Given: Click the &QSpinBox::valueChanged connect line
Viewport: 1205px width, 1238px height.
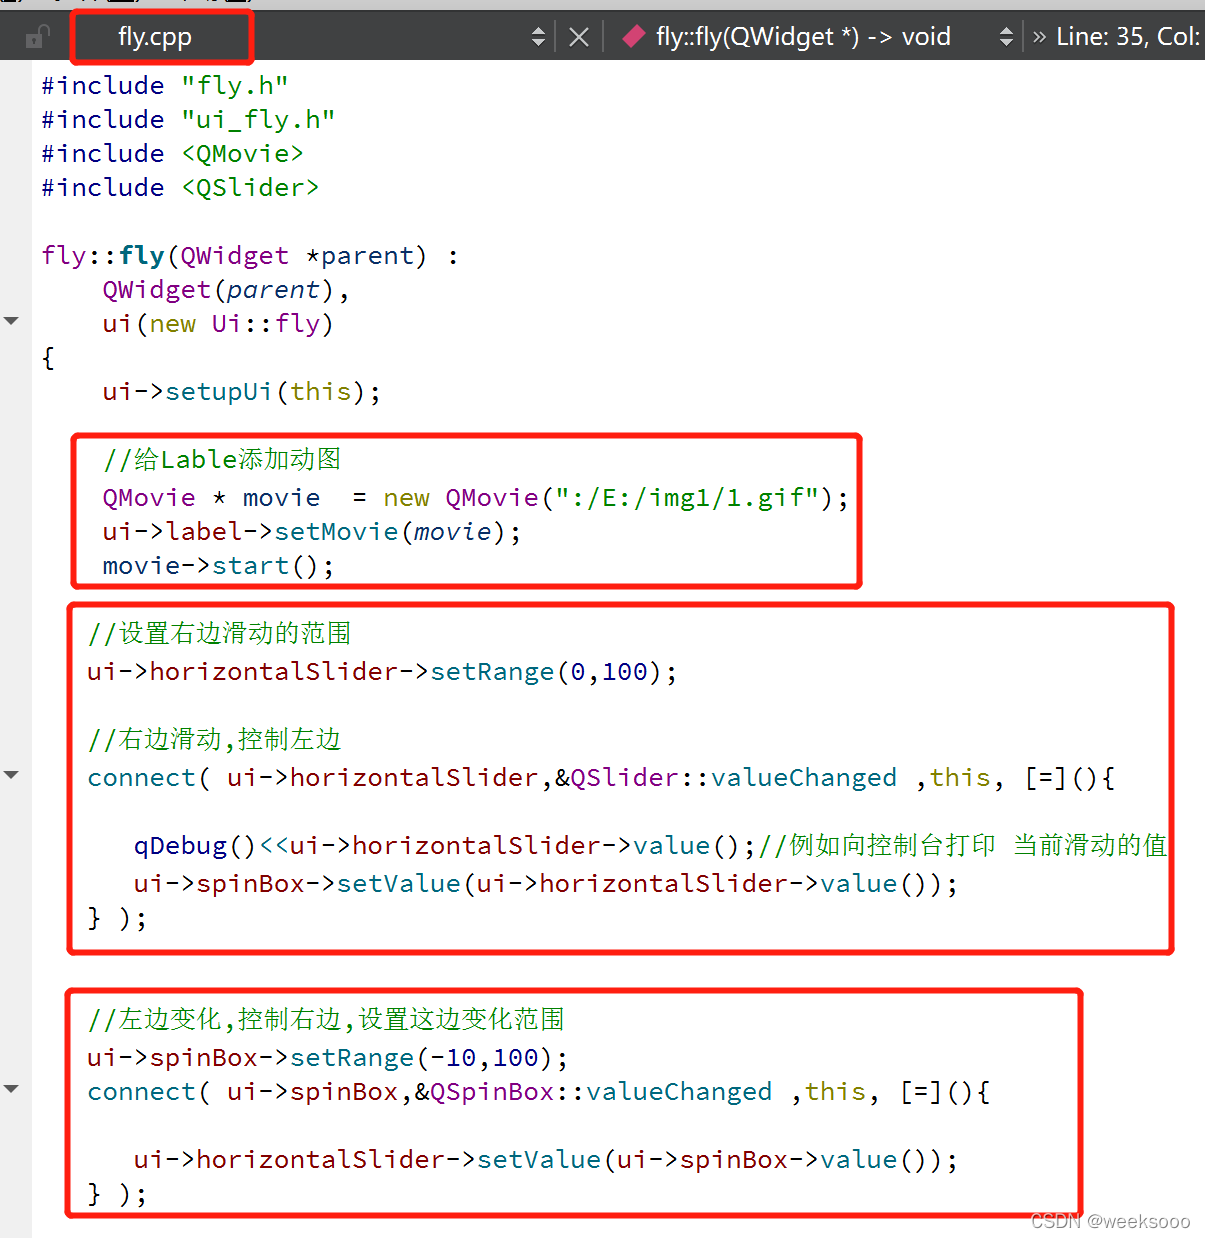Looking at the screenshot, I should 539,1092.
